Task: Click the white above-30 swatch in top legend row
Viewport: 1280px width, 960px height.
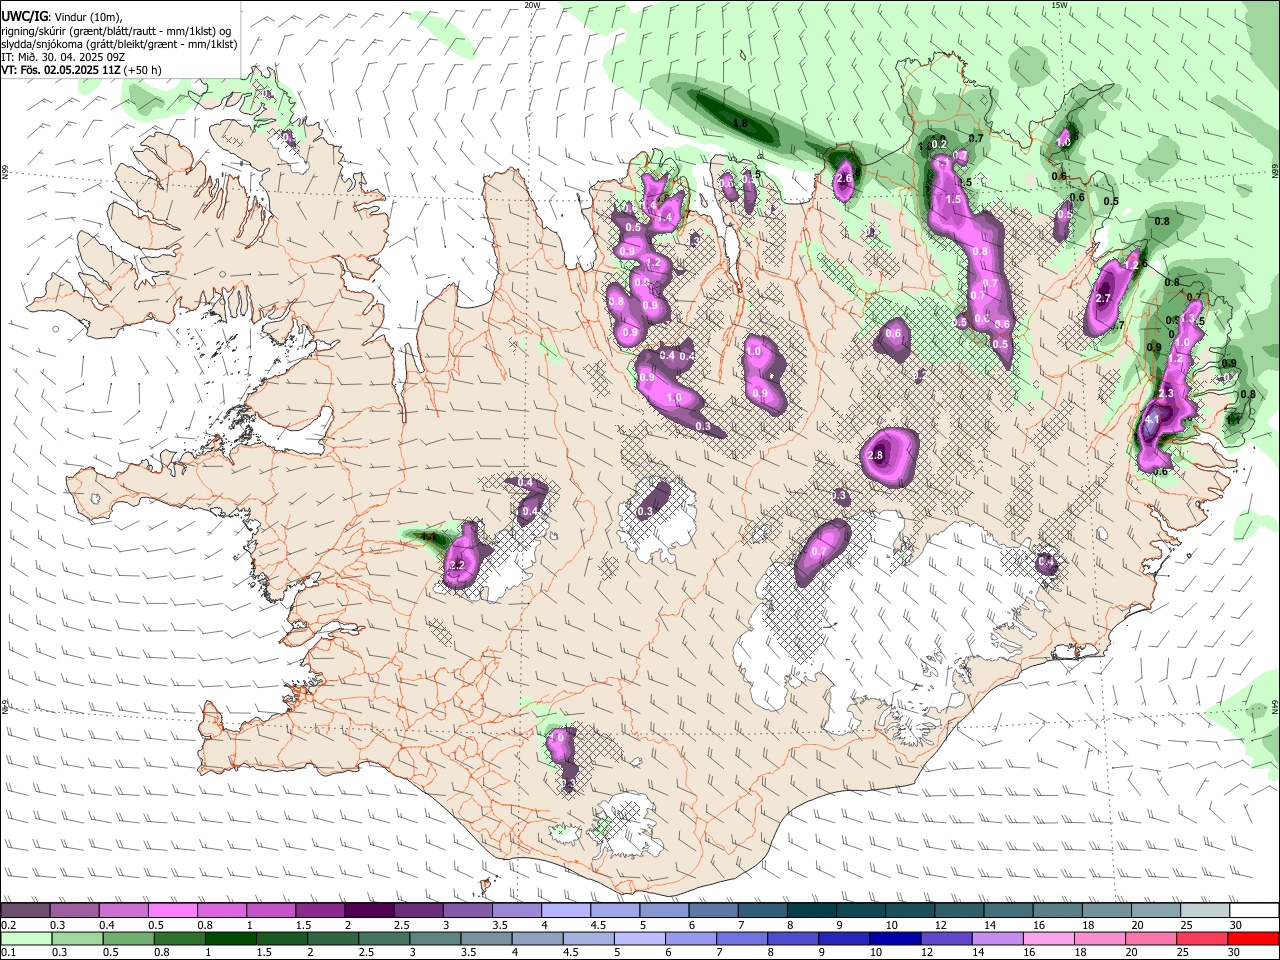Action: pyautogui.click(x=1255, y=911)
